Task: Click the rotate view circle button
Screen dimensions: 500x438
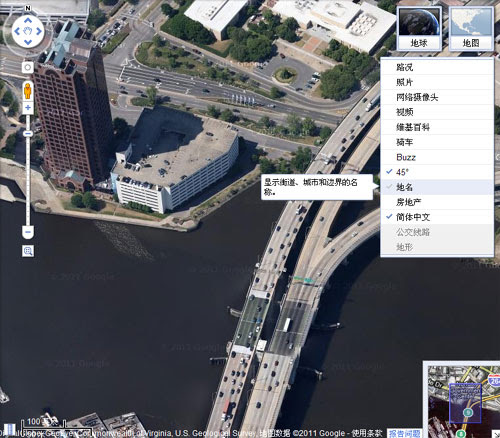Action: (x=28, y=67)
